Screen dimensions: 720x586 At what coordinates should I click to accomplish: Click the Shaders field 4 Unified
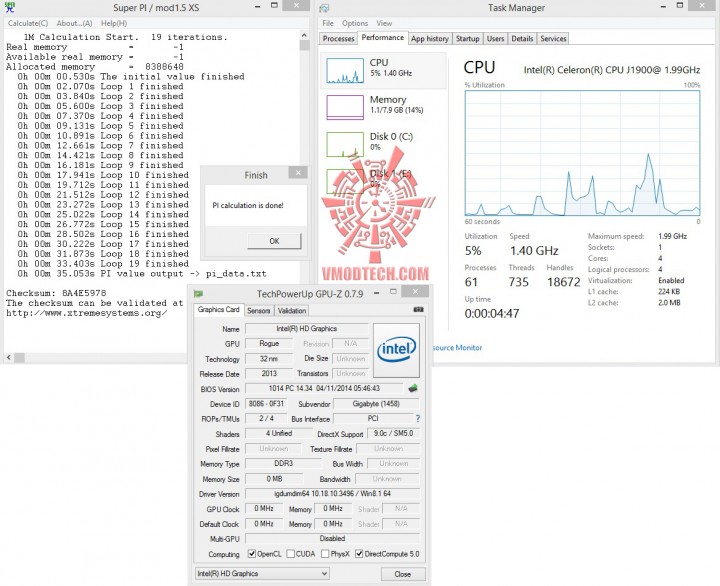click(x=279, y=433)
